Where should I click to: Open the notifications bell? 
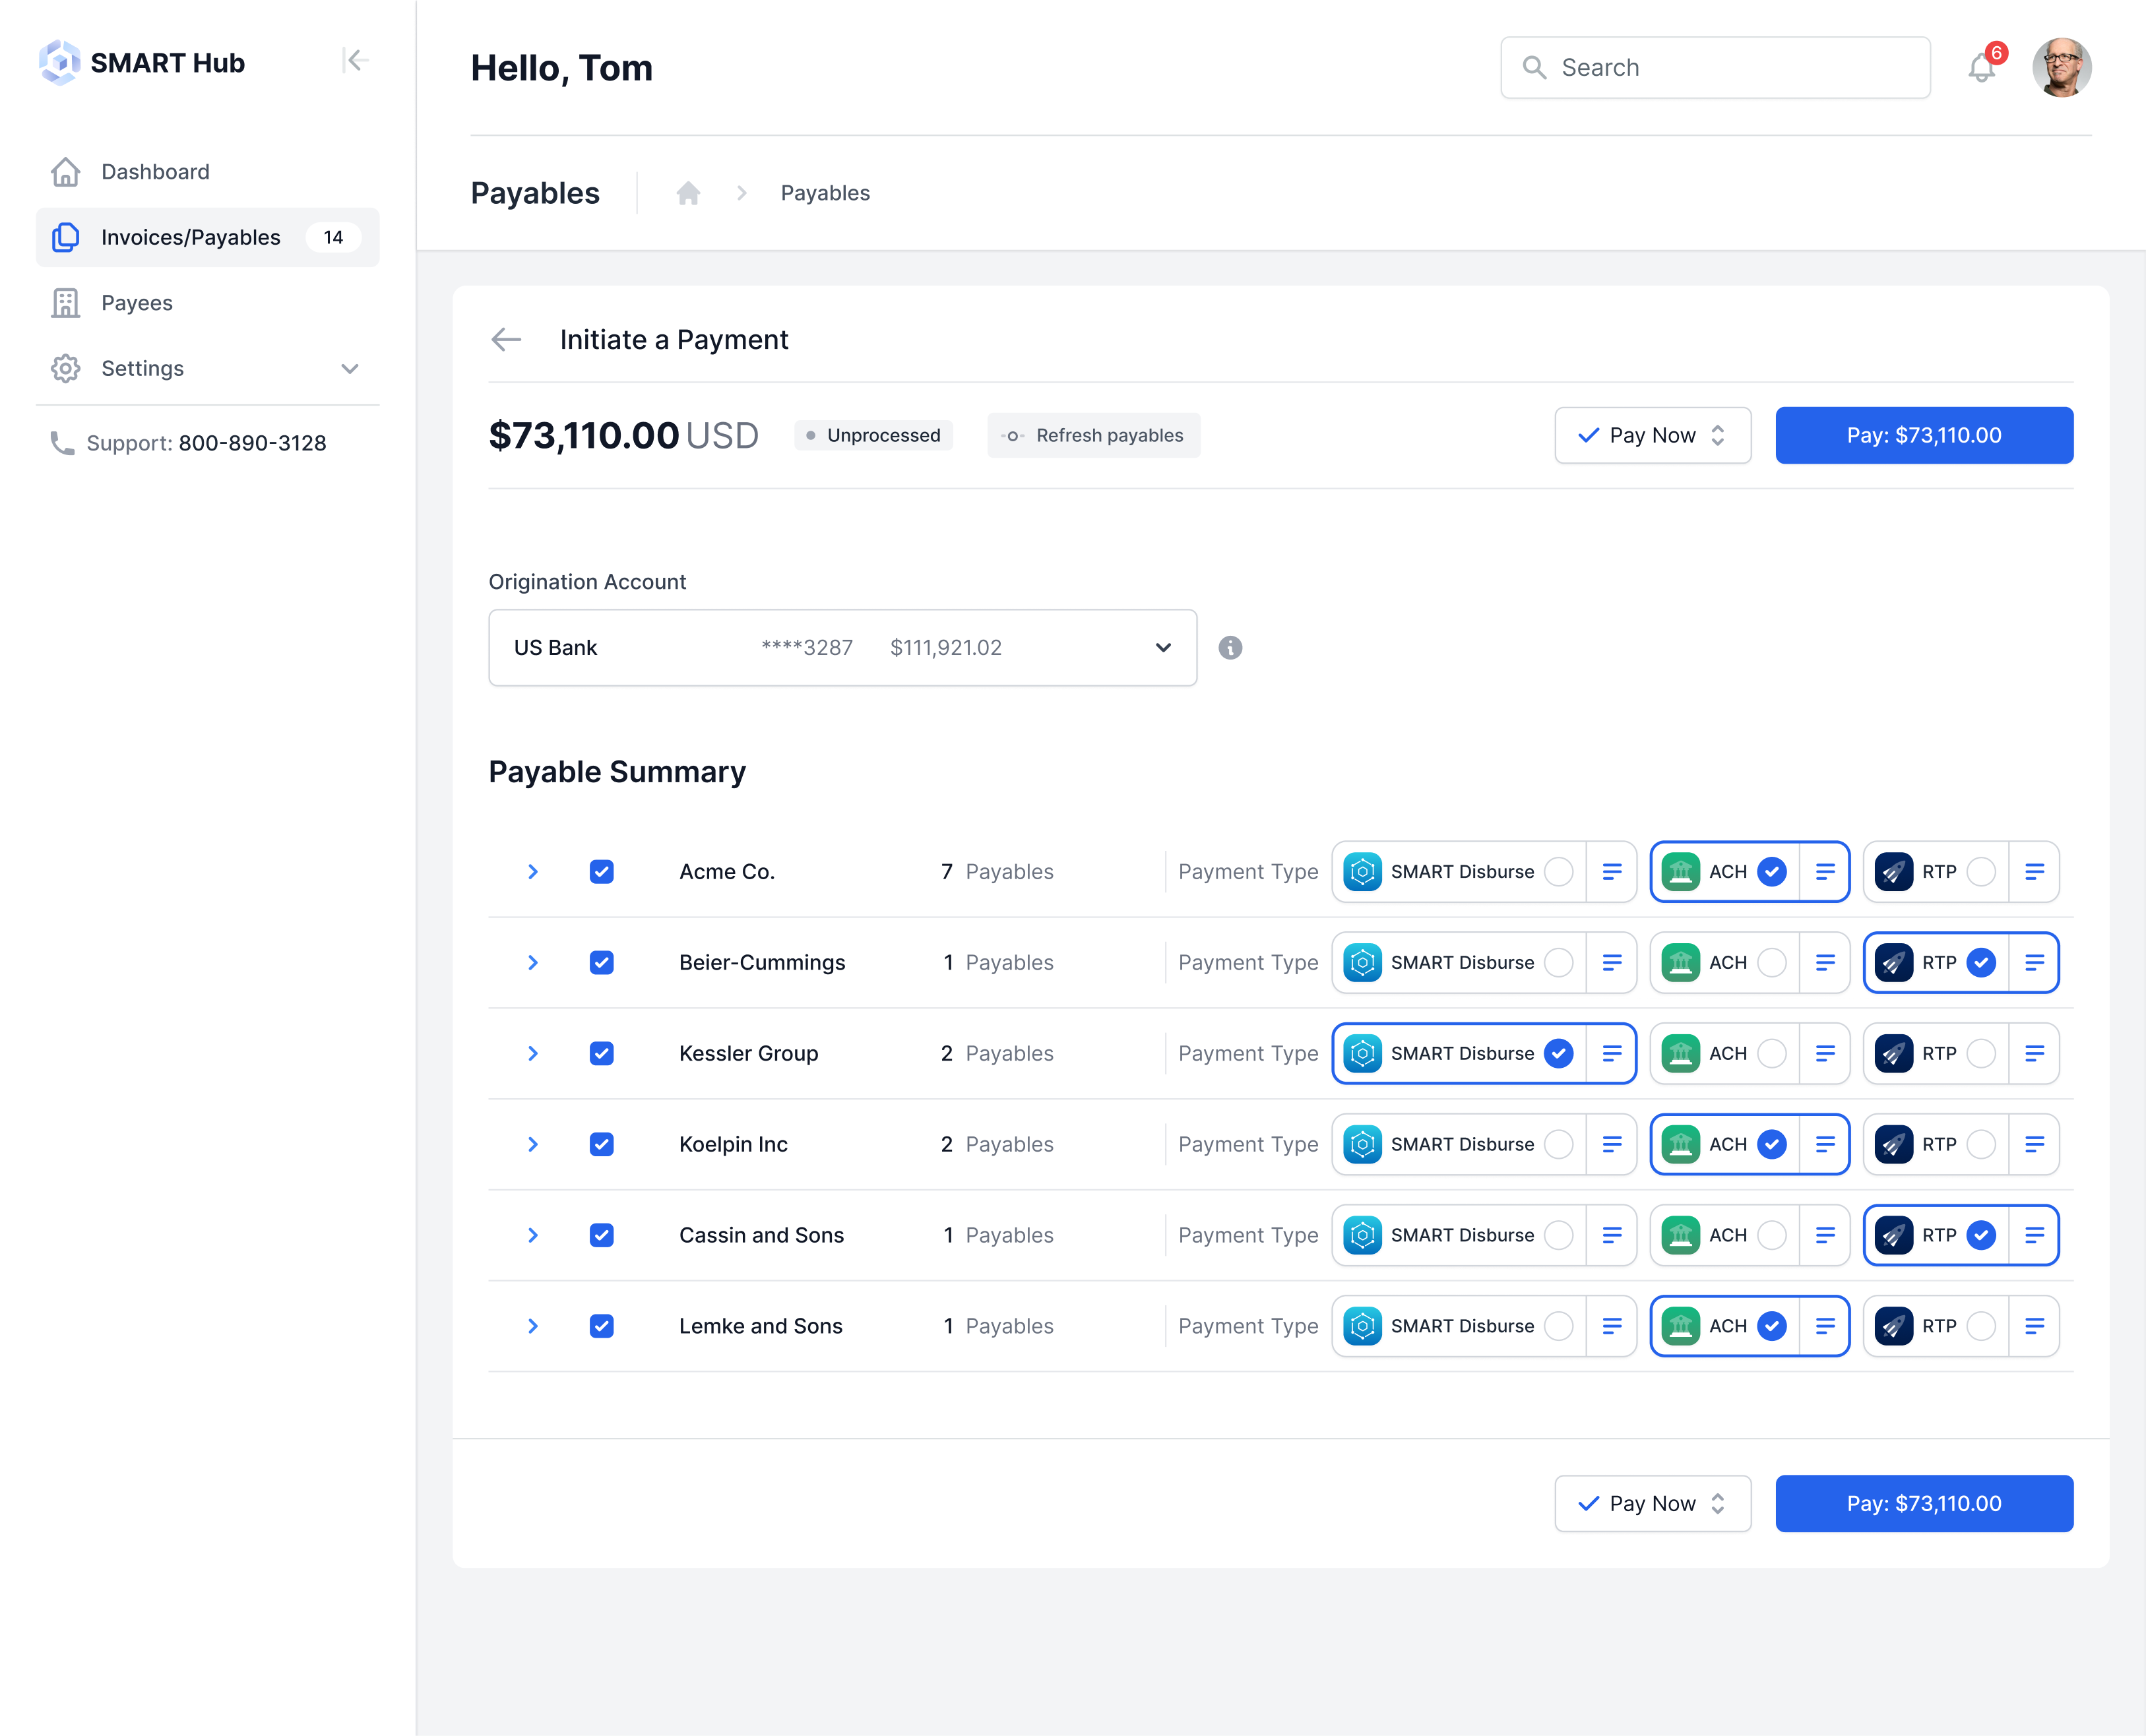pyautogui.click(x=1981, y=68)
